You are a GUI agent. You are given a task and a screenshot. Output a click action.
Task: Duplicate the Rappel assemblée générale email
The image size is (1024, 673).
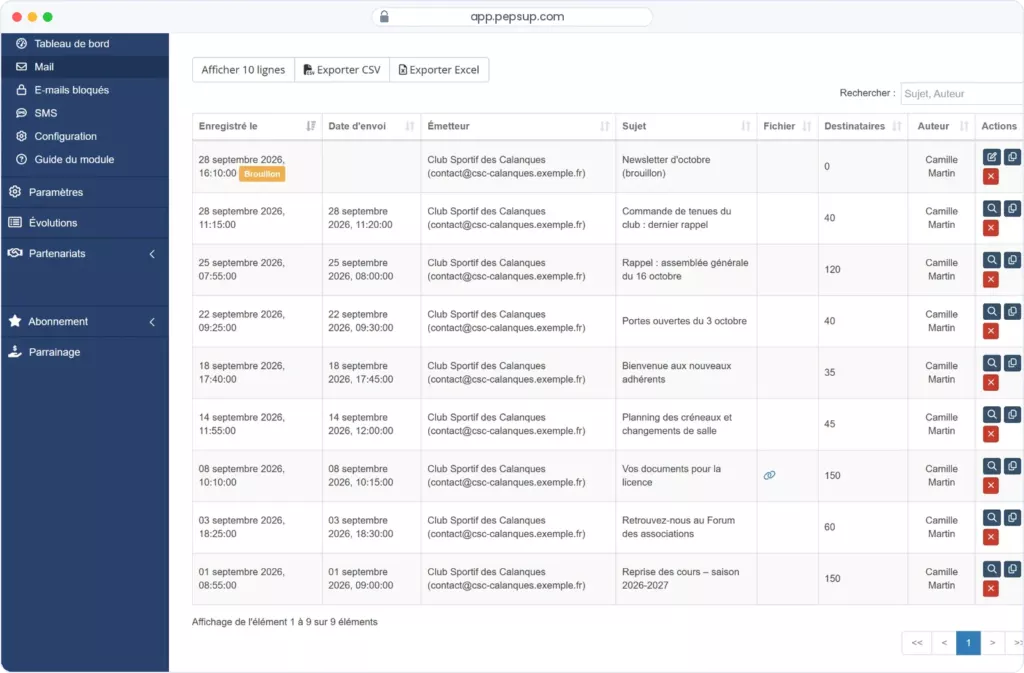pyautogui.click(x=1012, y=260)
